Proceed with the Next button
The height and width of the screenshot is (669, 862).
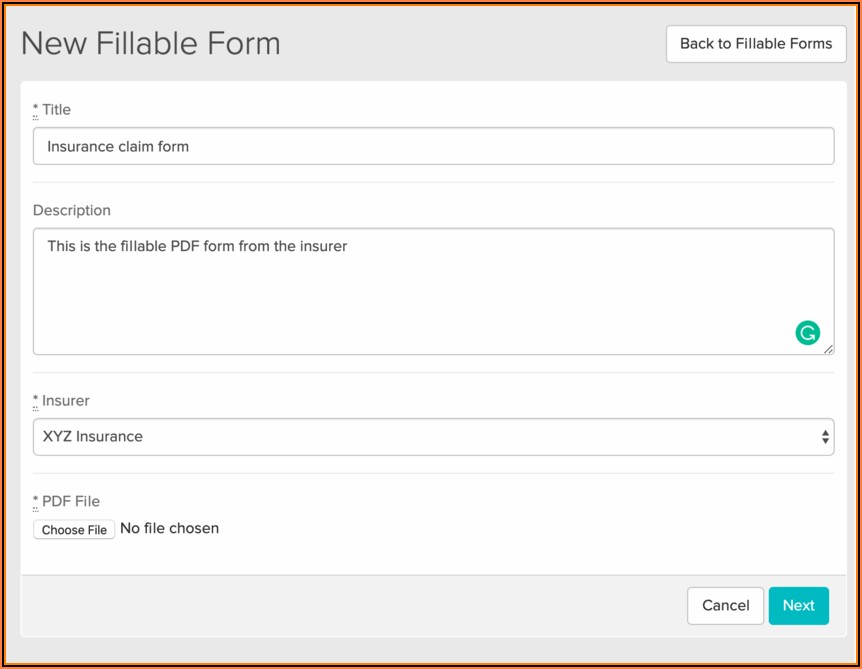click(798, 605)
